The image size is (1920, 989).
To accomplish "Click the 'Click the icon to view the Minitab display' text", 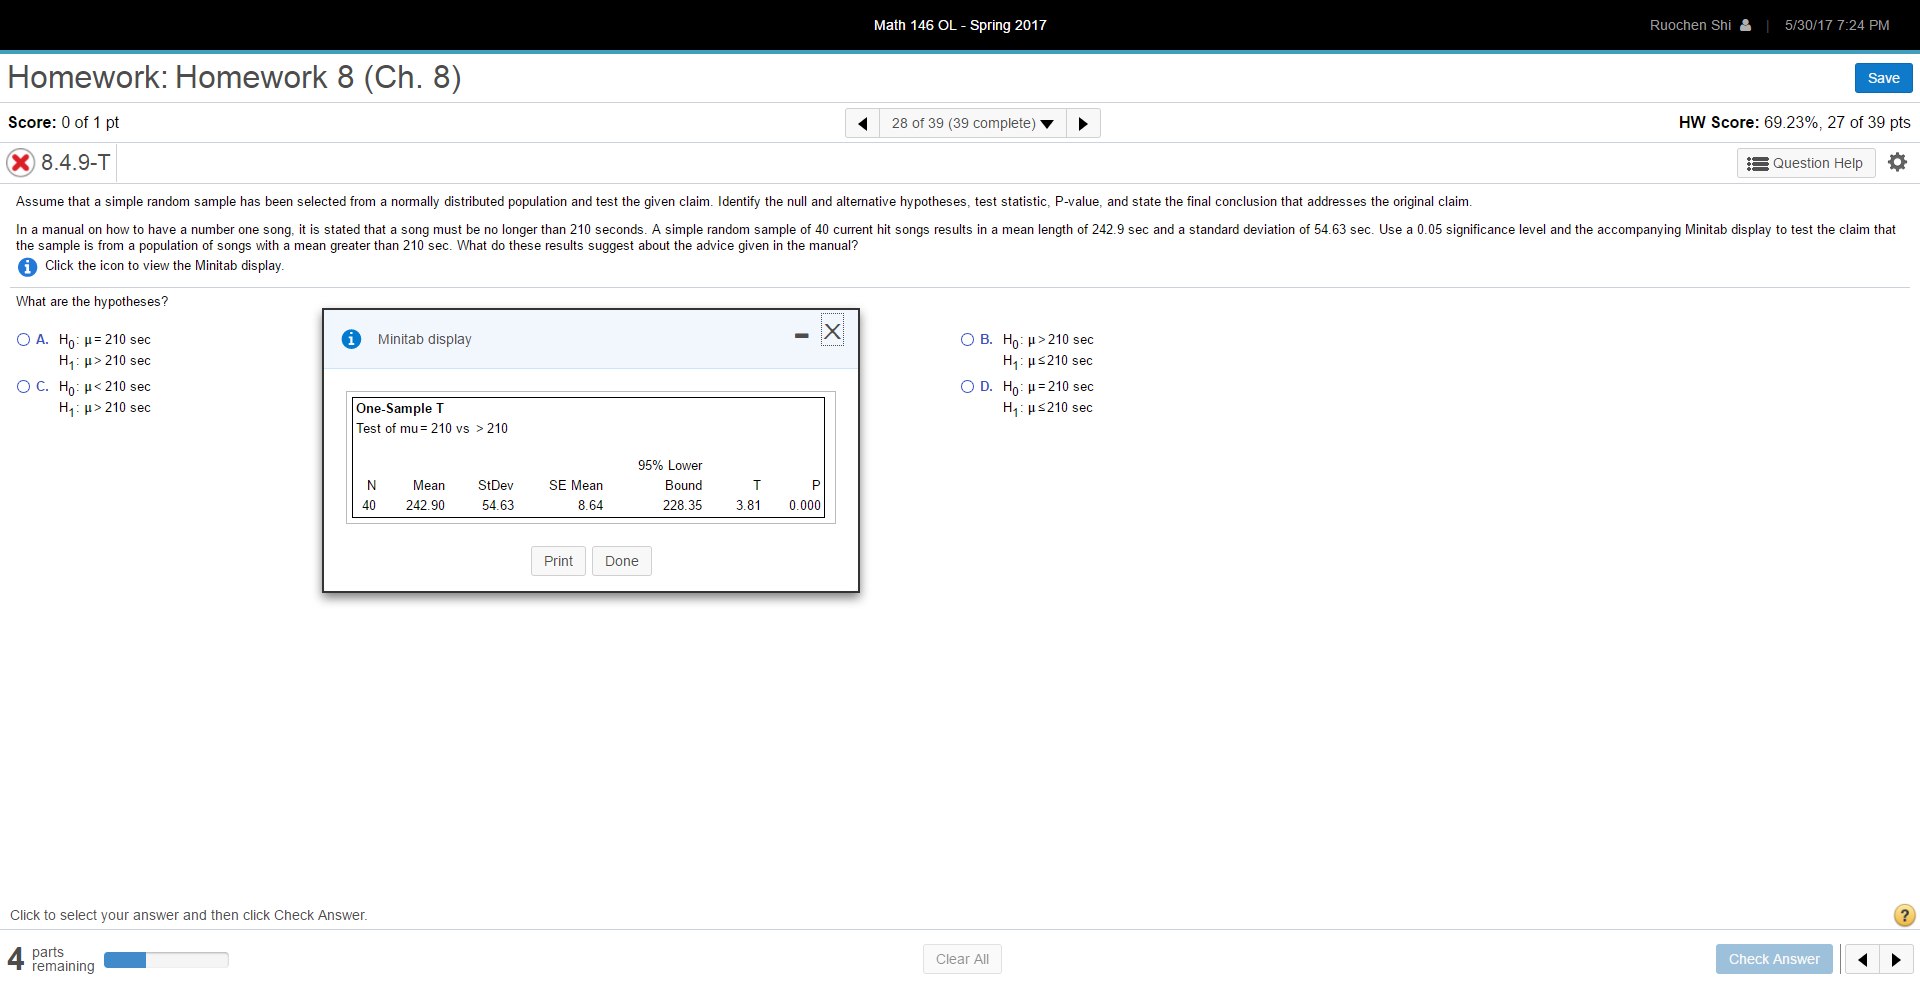I will coord(164,266).
